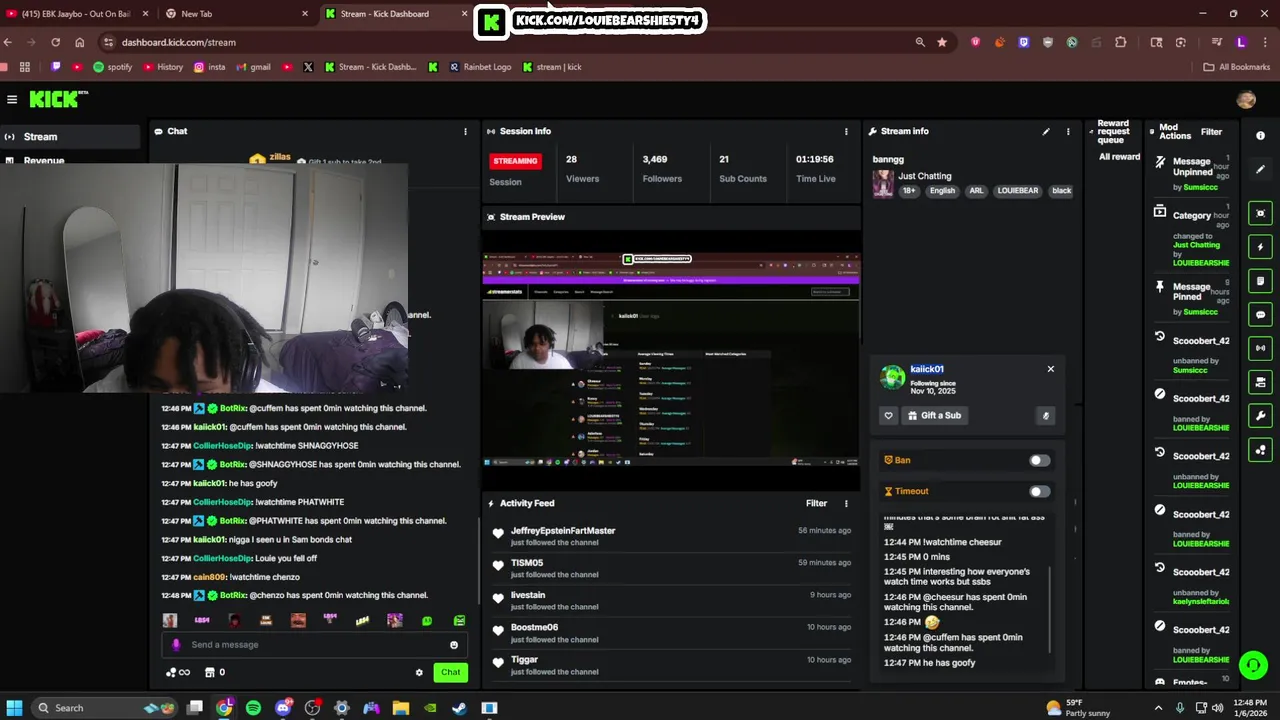1280x720 pixels.
Task: Open All Bookmarks folder
Action: [x=1237, y=67]
